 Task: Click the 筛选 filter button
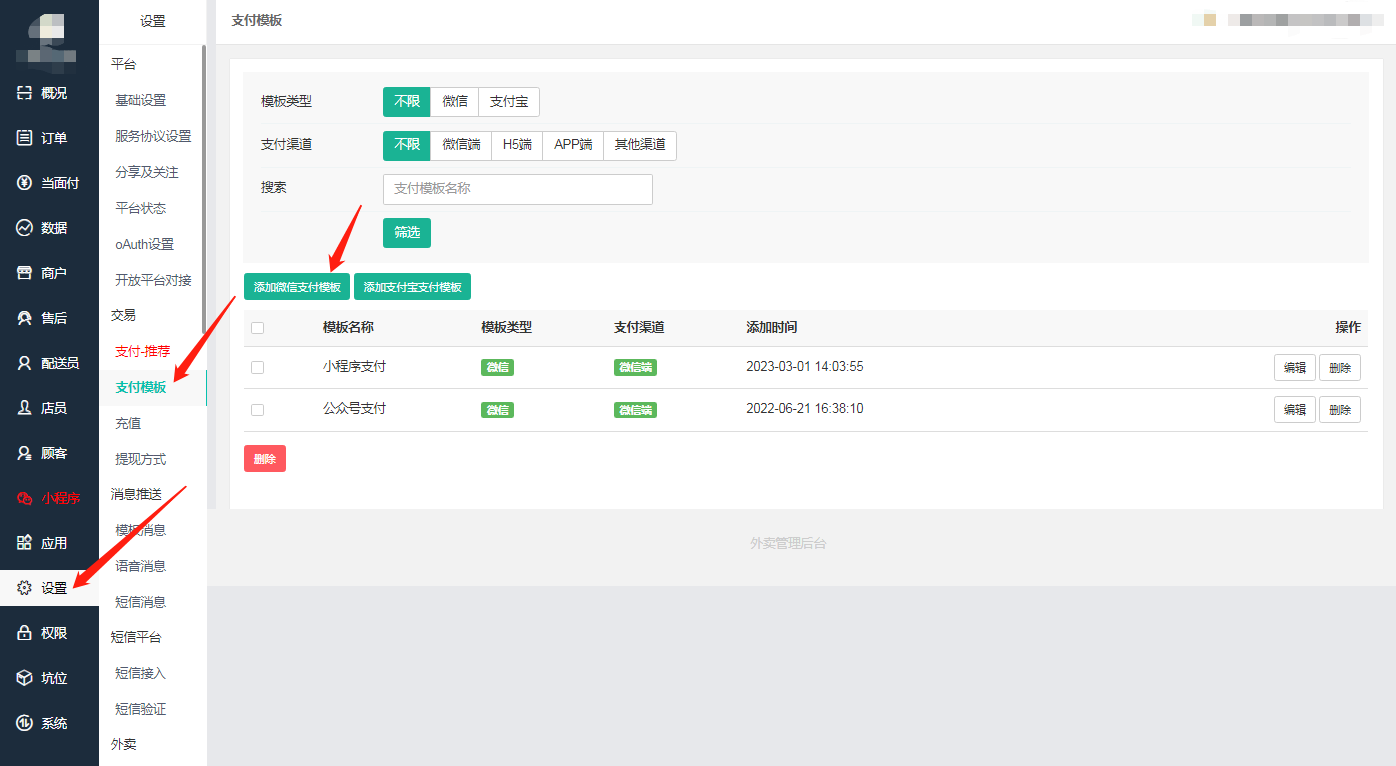[x=407, y=232]
